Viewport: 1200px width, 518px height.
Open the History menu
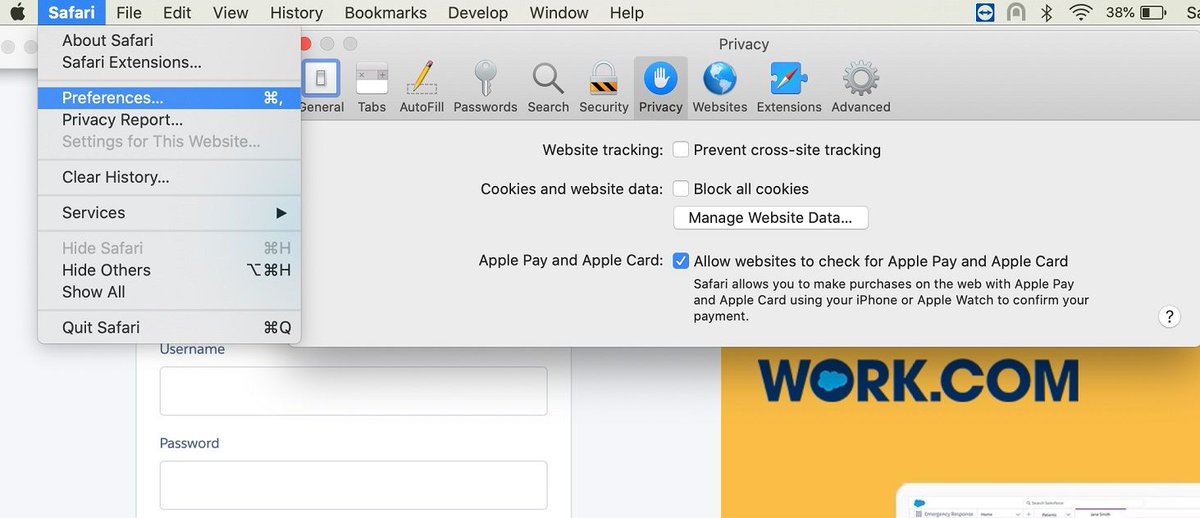coord(296,13)
